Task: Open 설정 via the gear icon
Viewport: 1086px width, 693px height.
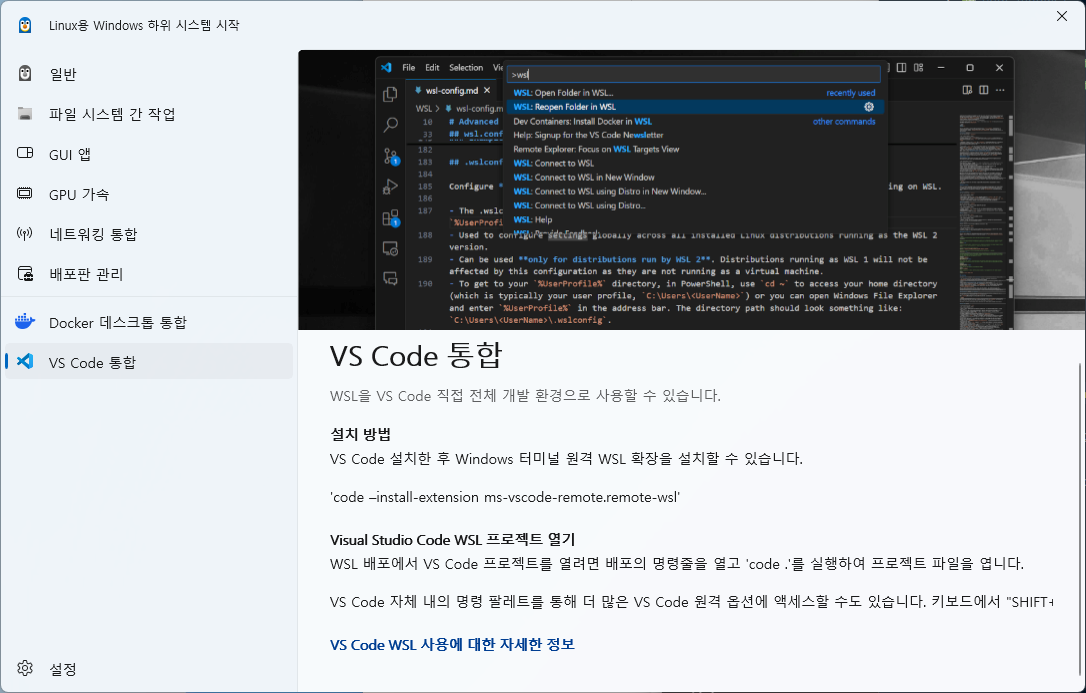Action: 26,668
